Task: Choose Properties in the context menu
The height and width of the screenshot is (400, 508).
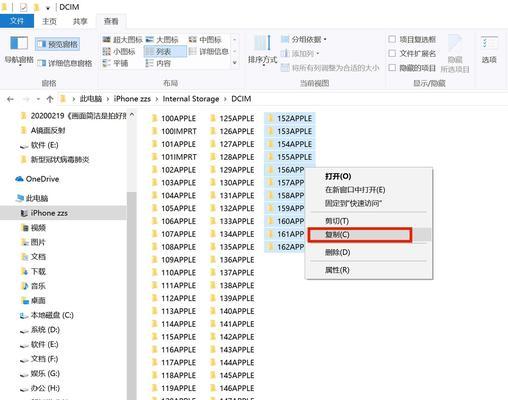Action: pyautogui.click(x=369, y=270)
